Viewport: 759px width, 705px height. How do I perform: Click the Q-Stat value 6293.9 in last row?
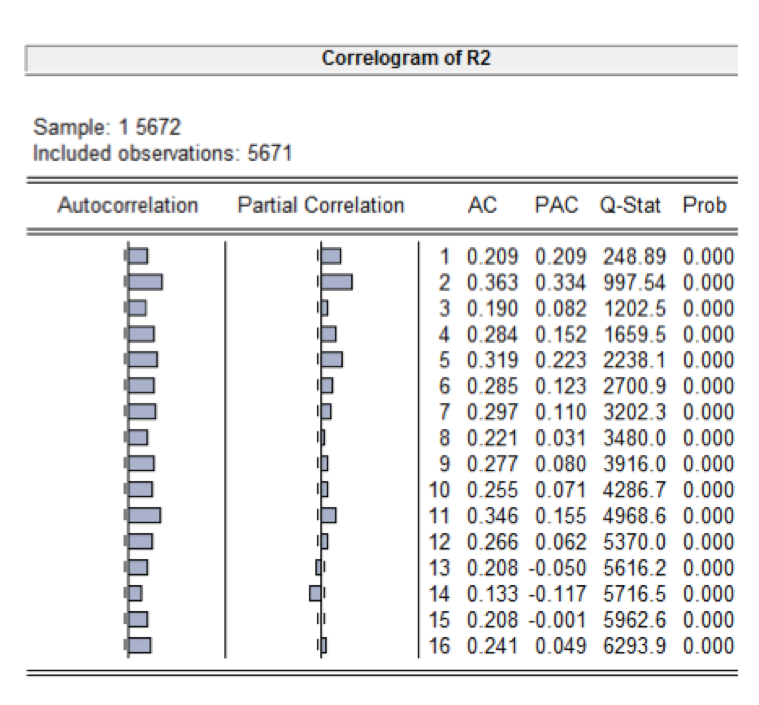pyautogui.click(x=633, y=646)
